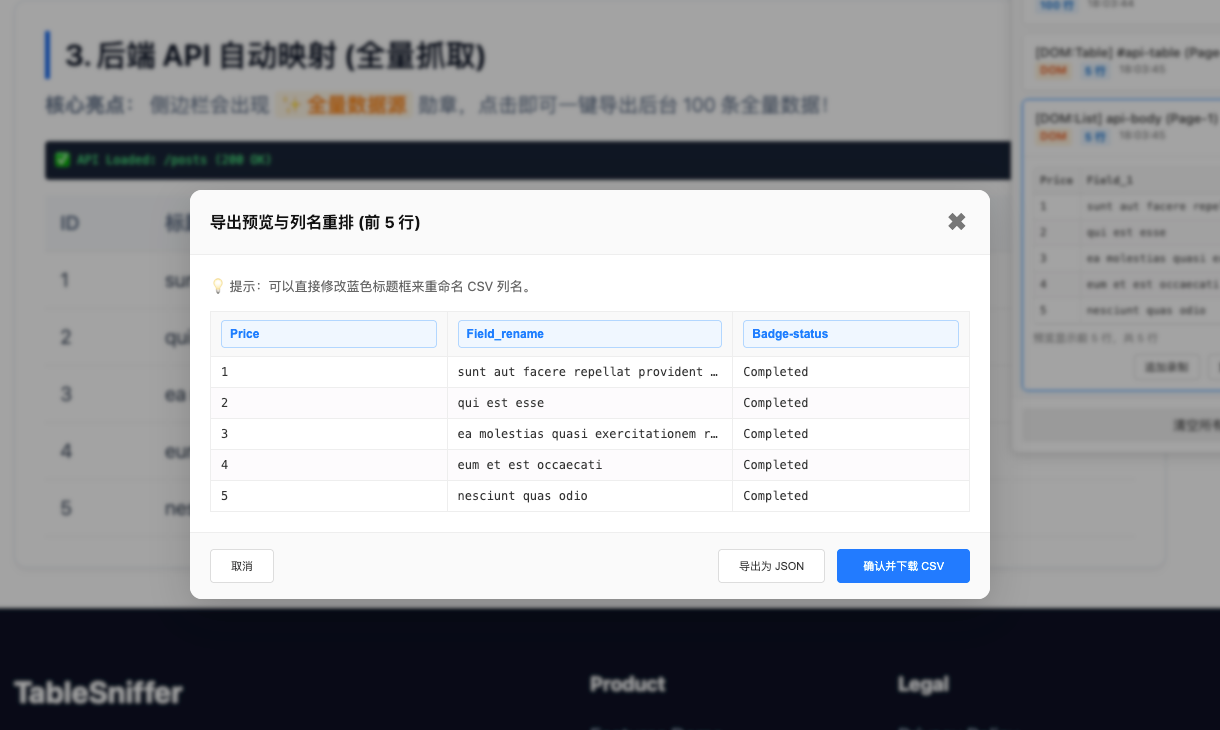Close the export preview modal
The width and height of the screenshot is (1220, 730).
coord(956,222)
